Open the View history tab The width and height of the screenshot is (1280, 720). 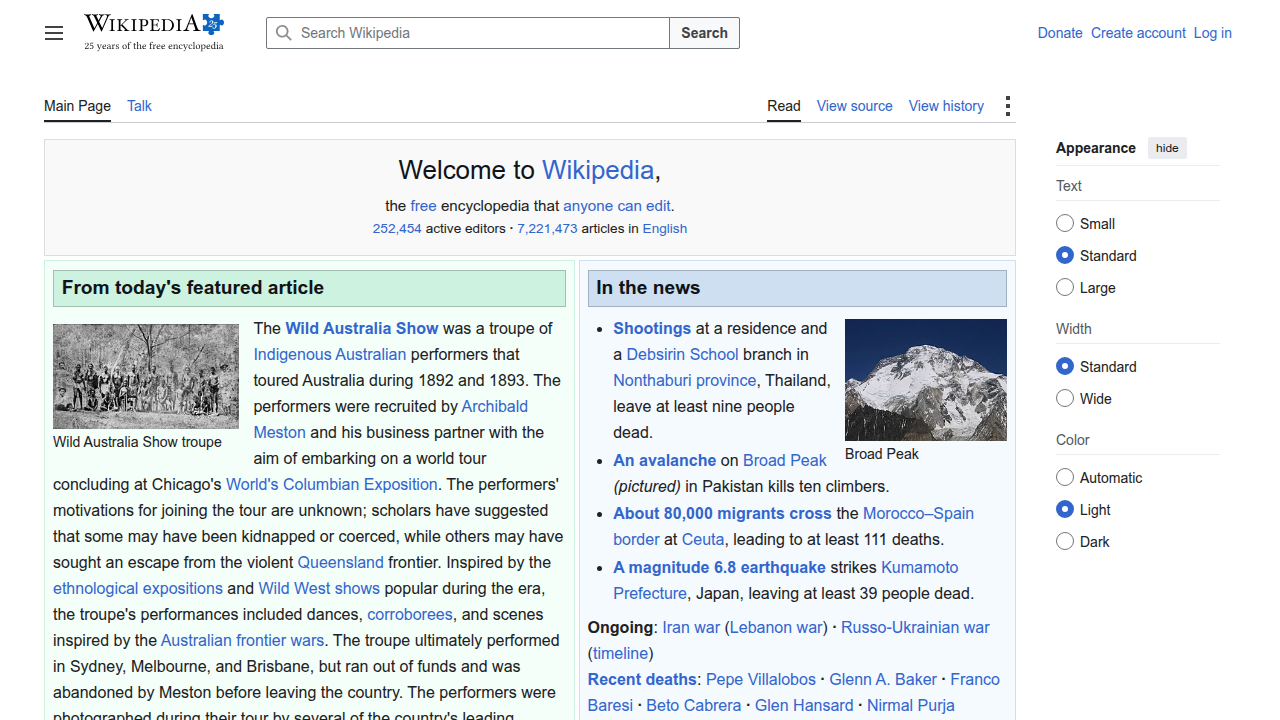(946, 106)
